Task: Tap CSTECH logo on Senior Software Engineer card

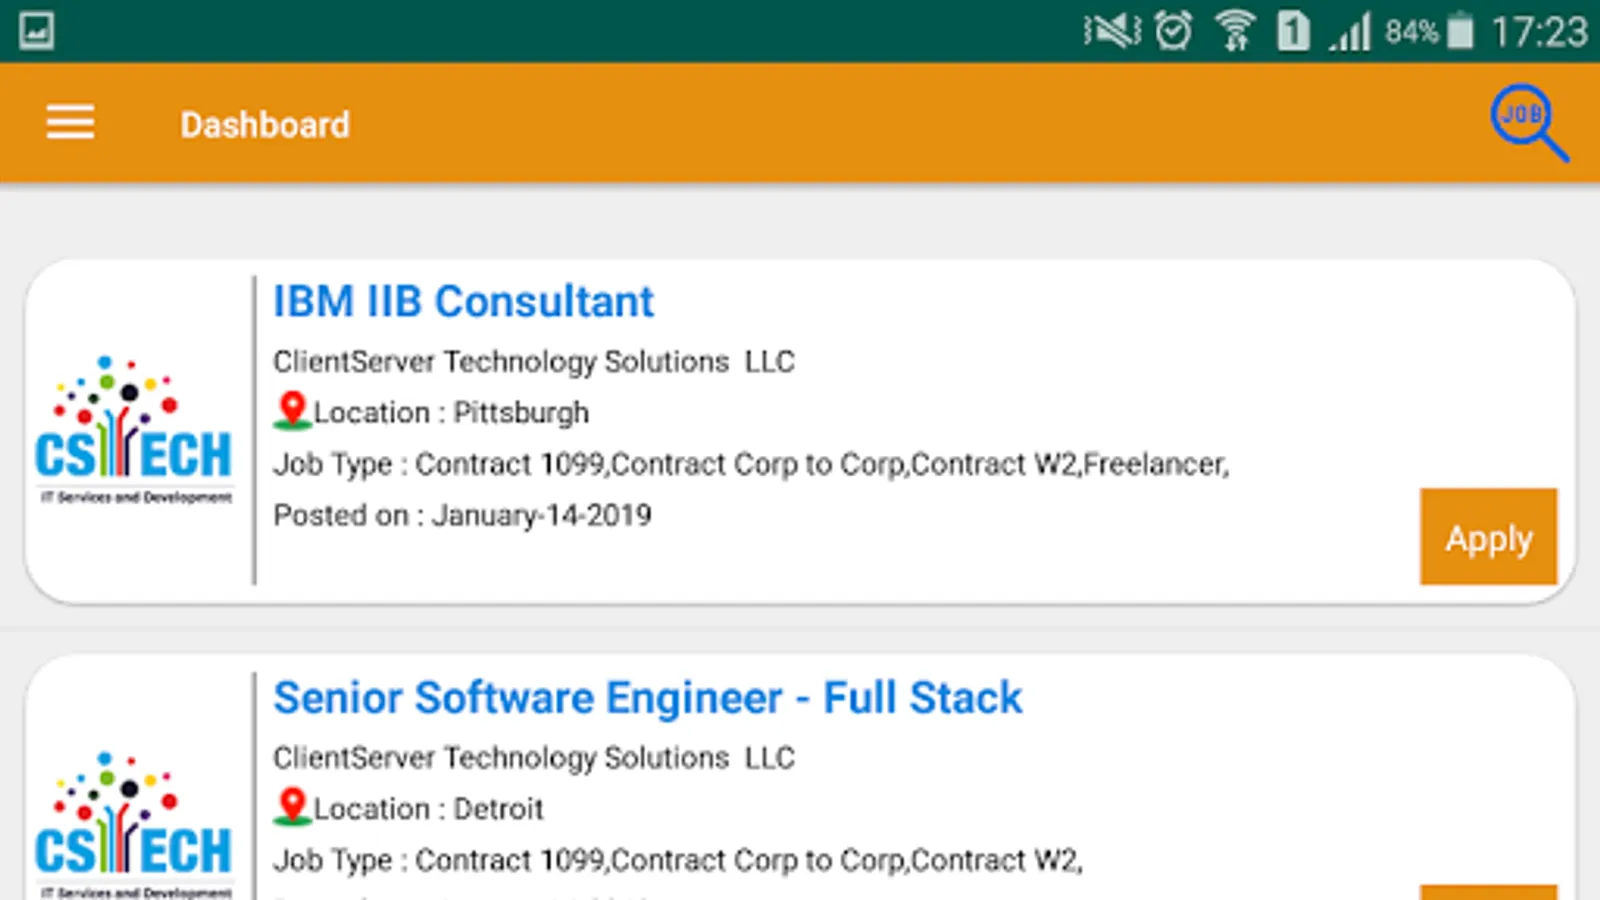Action: click(134, 825)
